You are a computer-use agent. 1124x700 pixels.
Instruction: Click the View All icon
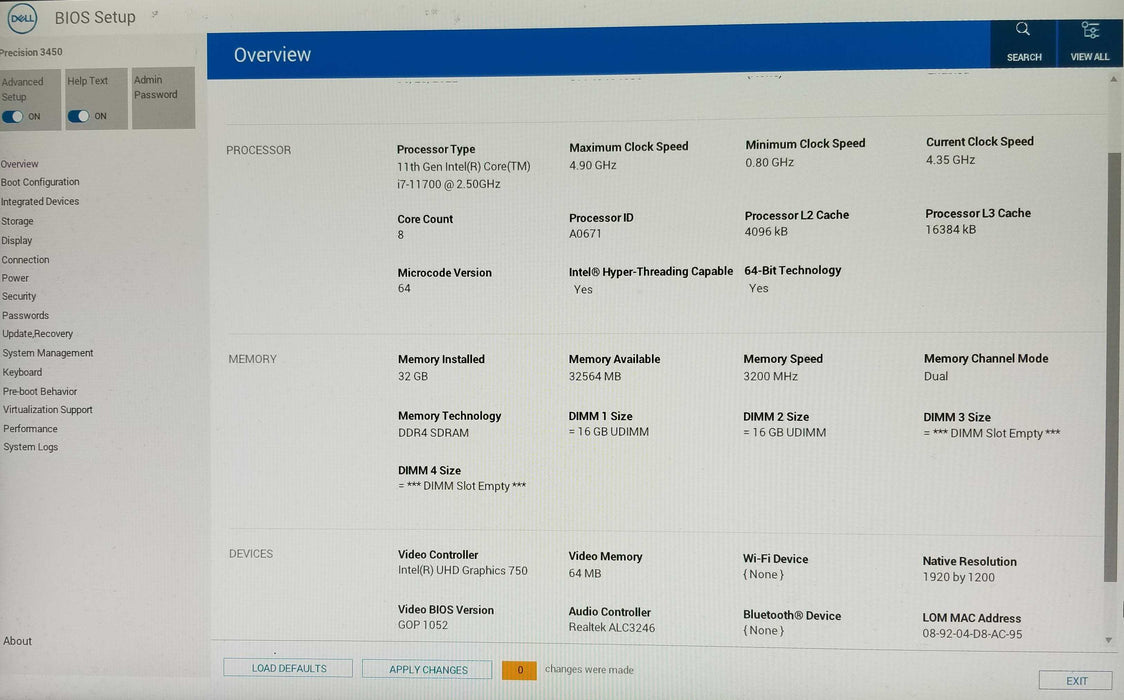pos(1090,30)
